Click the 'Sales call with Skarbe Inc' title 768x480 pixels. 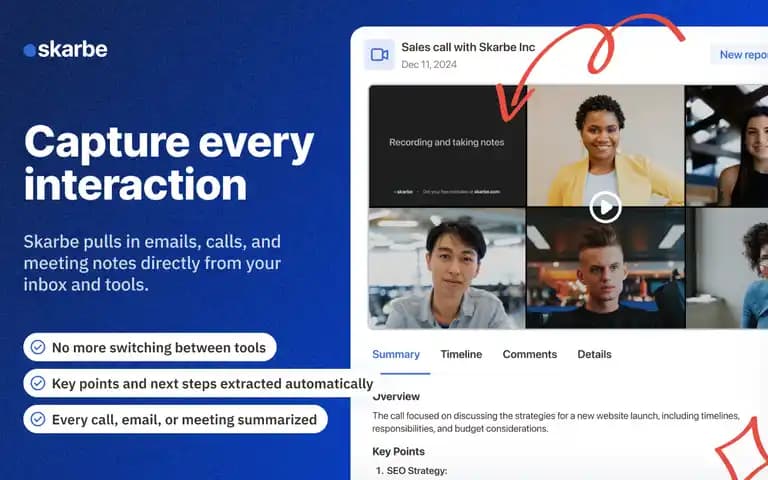click(x=468, y=47)
